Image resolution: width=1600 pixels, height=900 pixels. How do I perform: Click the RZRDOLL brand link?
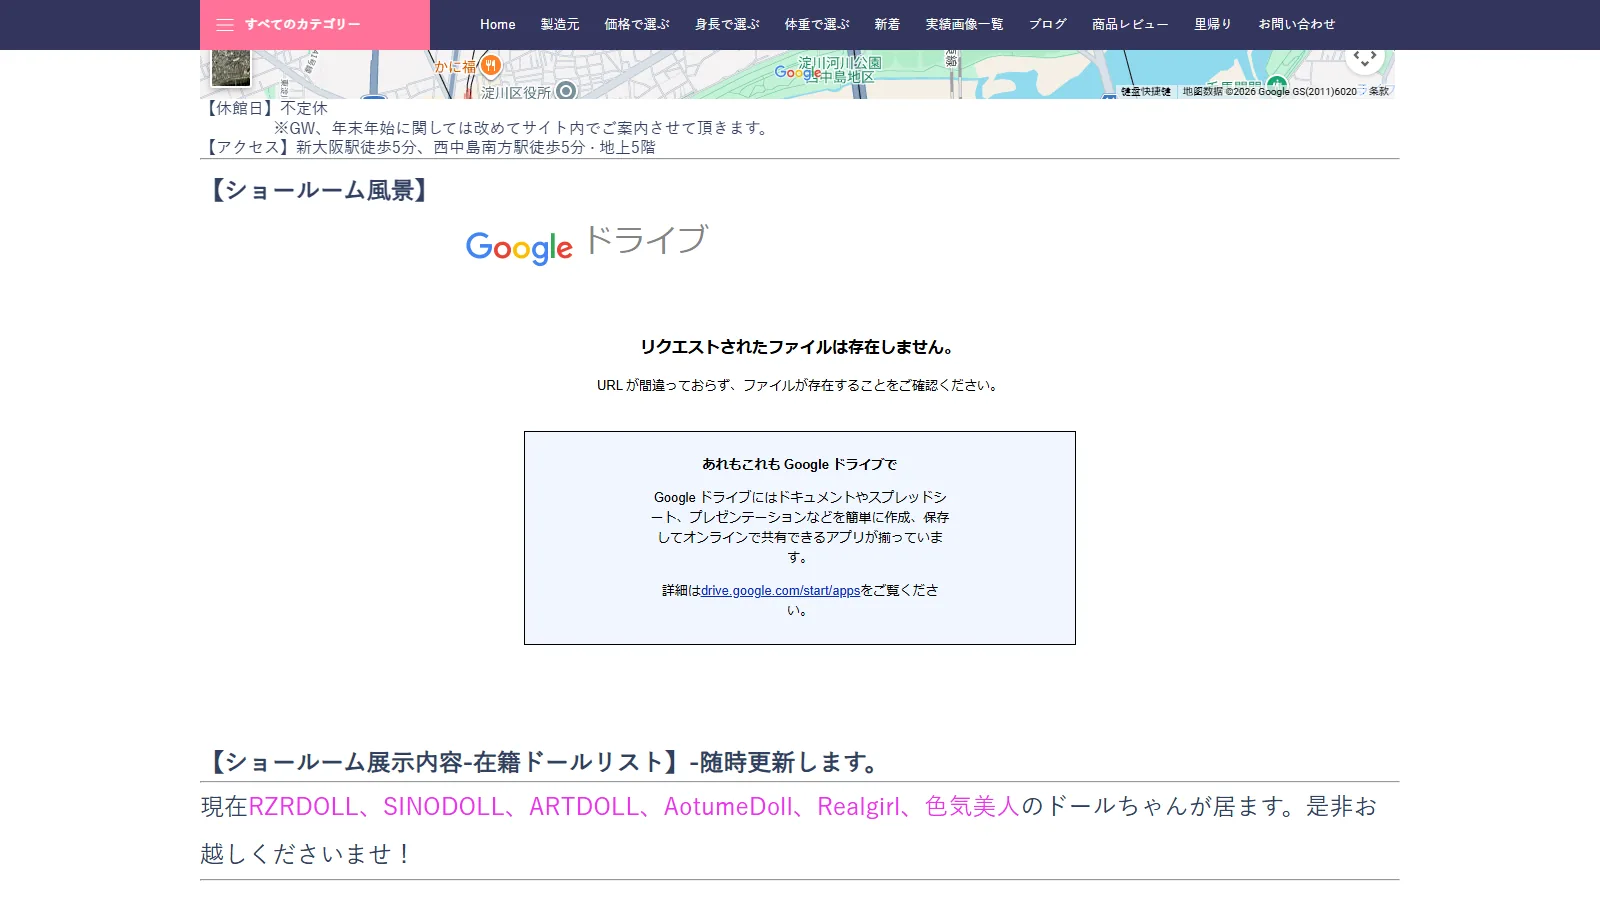tap(303, 806)
